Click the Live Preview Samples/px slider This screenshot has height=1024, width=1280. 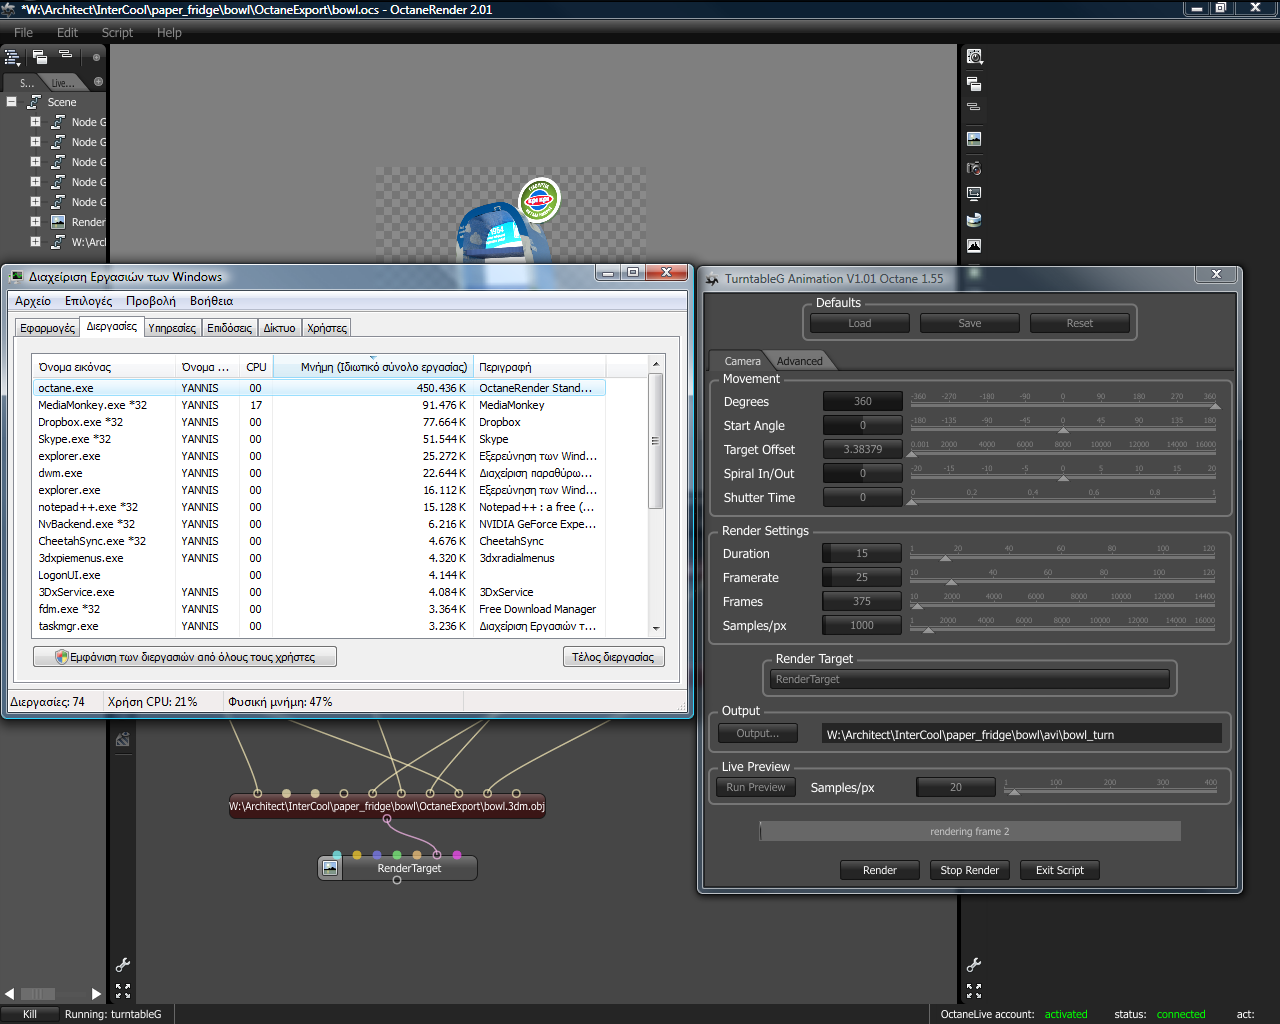(x=1110, y=791)
